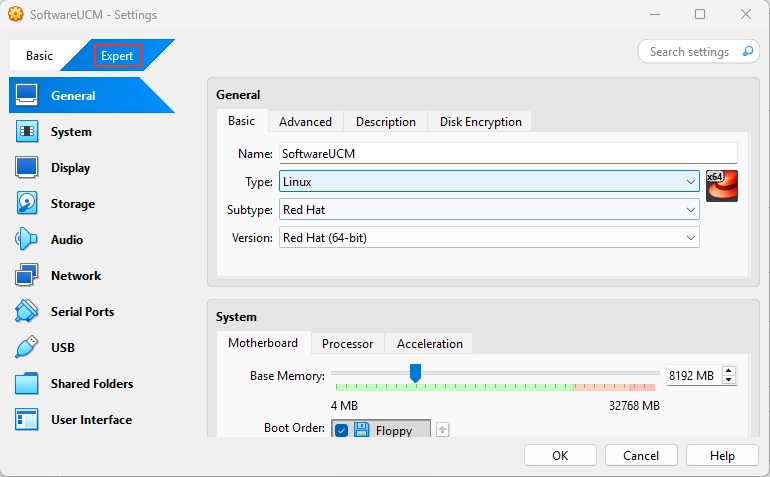This screenshot has width=770, height=477.
Task: Click the floppy disk icon in boot order
Action: point(362,430)
